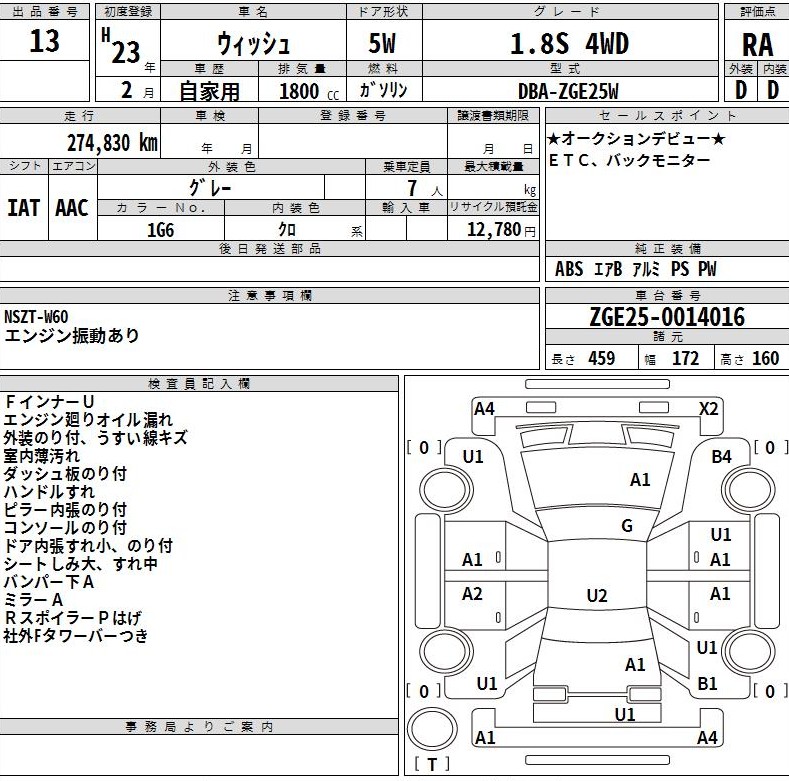
Task: Select the door shape value 5W
Action: tap(382, 43)
